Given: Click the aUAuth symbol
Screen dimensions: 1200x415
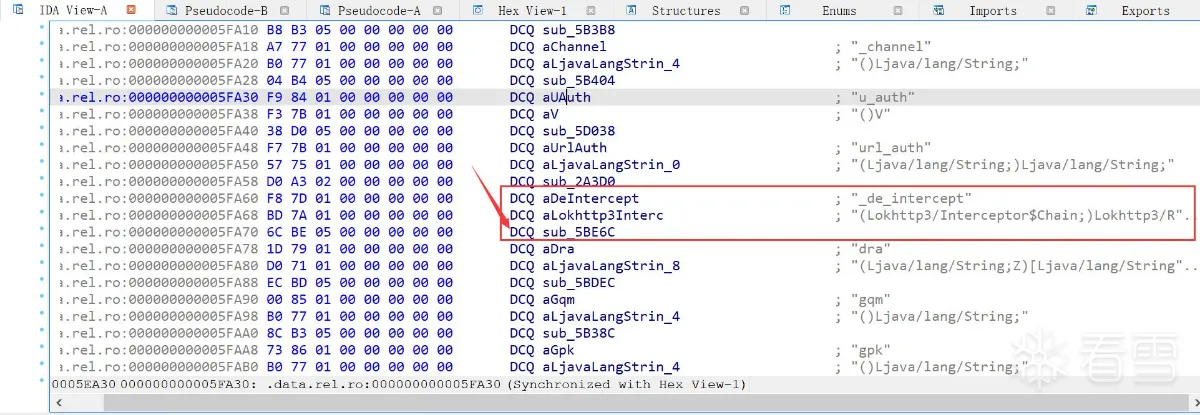Looking at the screenshot, I should coord(566,97).
